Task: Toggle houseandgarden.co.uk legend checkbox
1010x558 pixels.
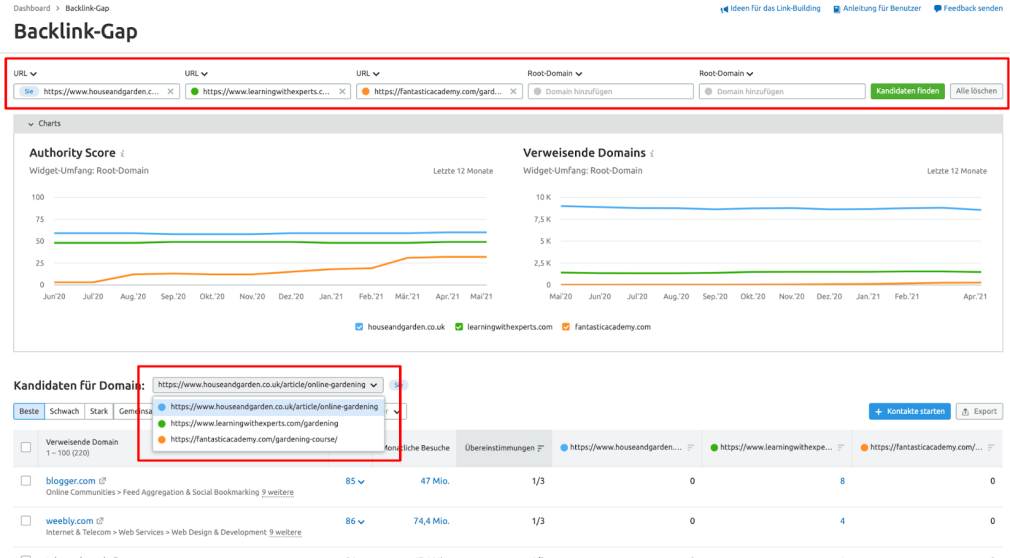Action: pos(359,327)
